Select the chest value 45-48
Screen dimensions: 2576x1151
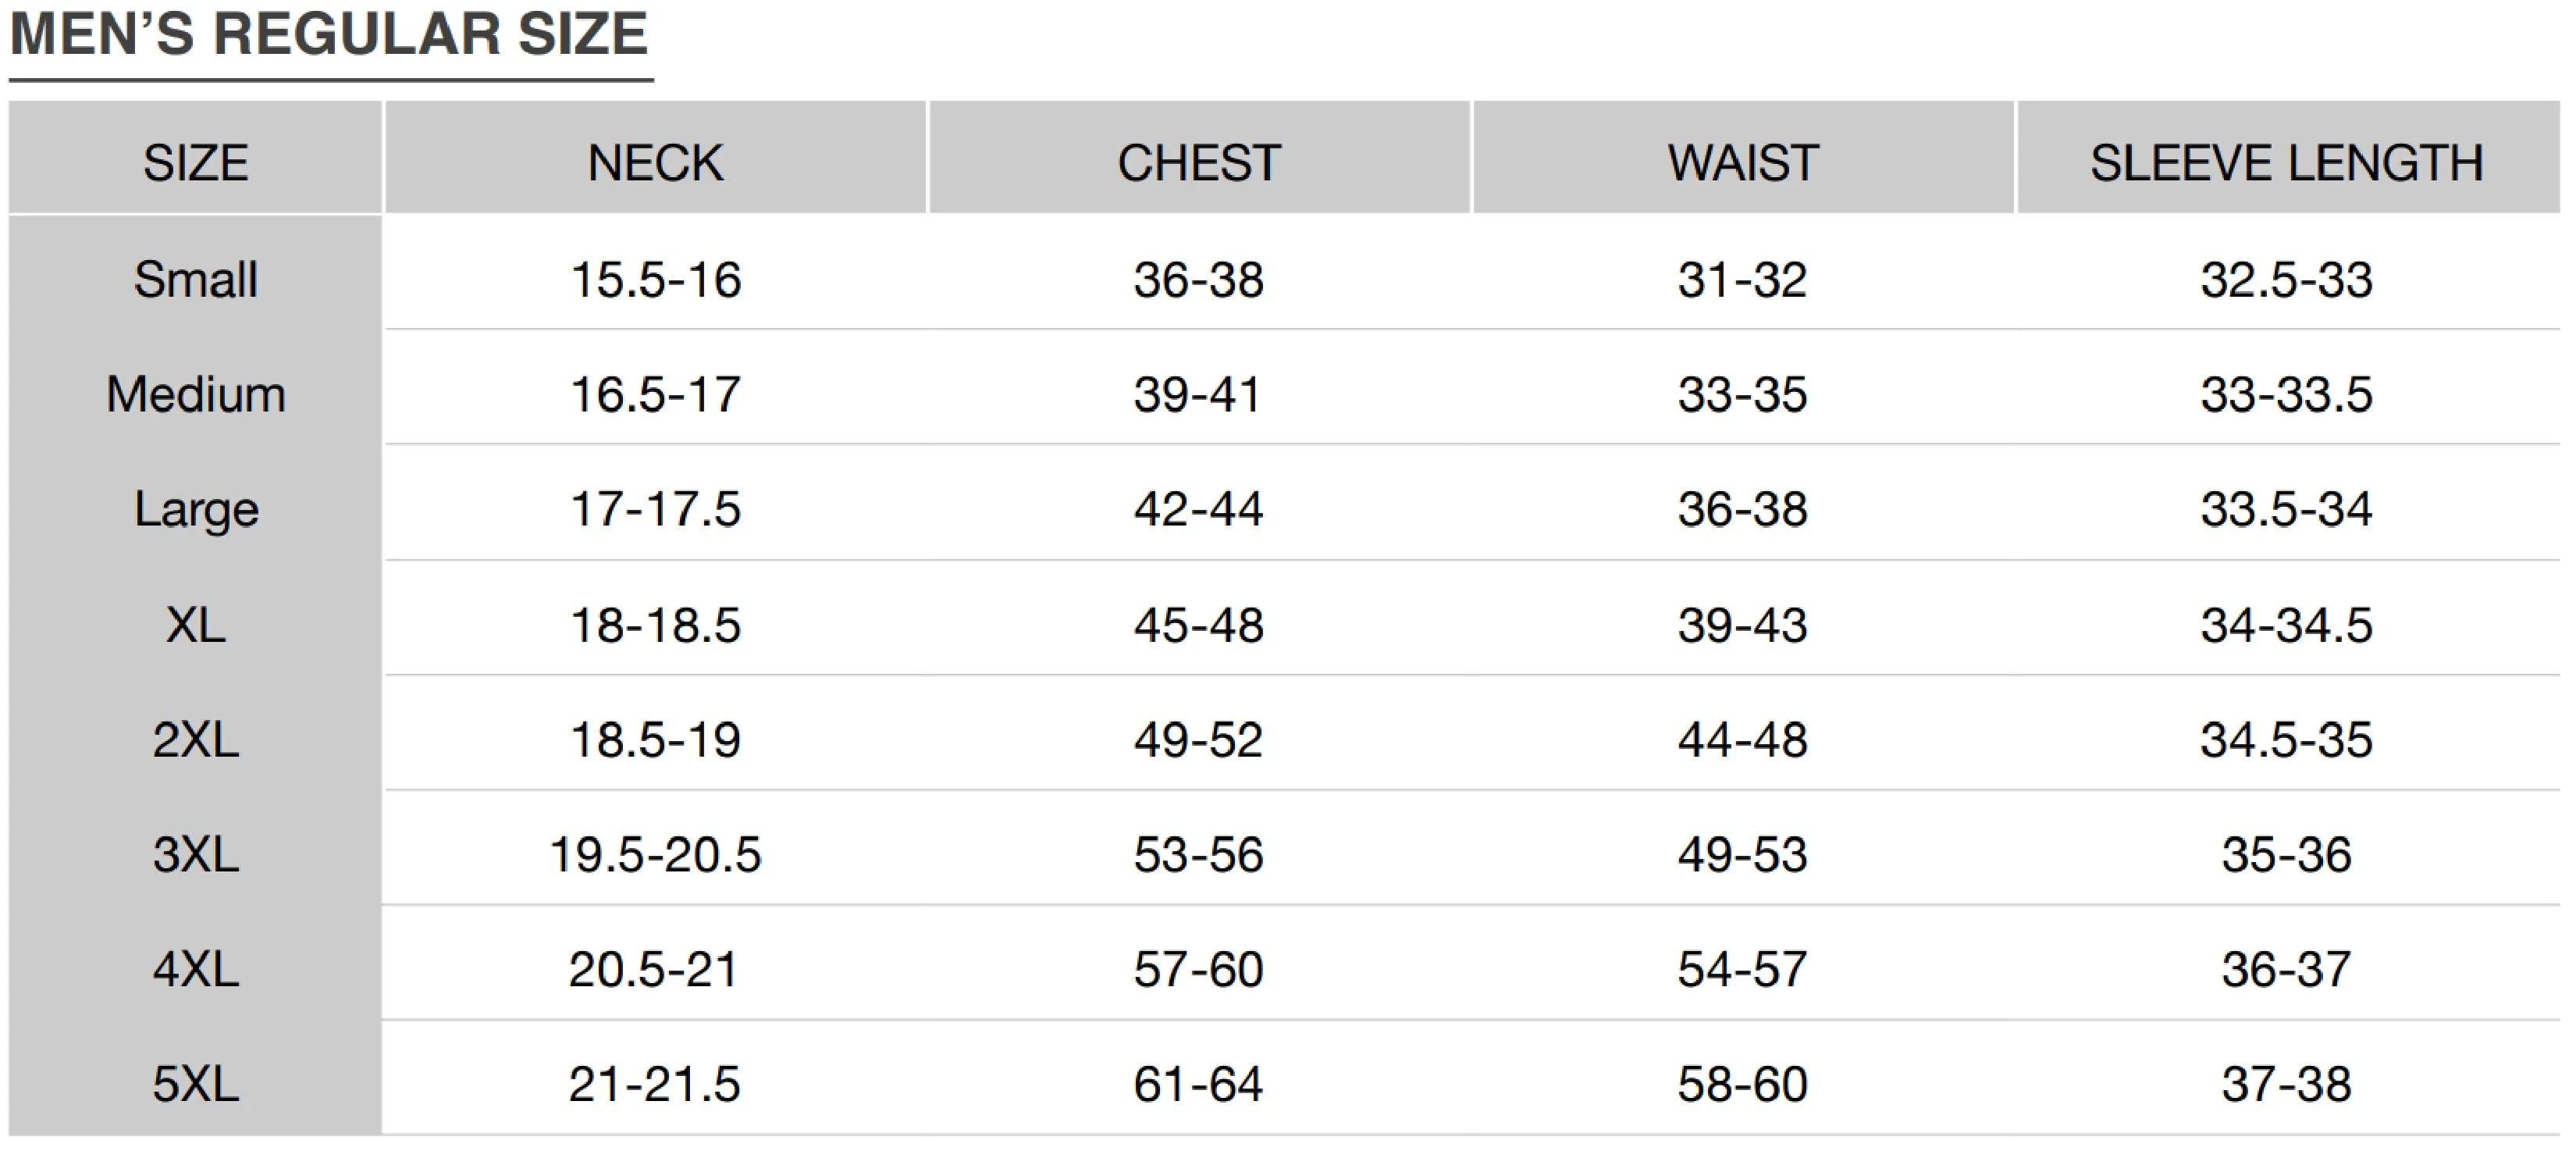(1198, 625)
